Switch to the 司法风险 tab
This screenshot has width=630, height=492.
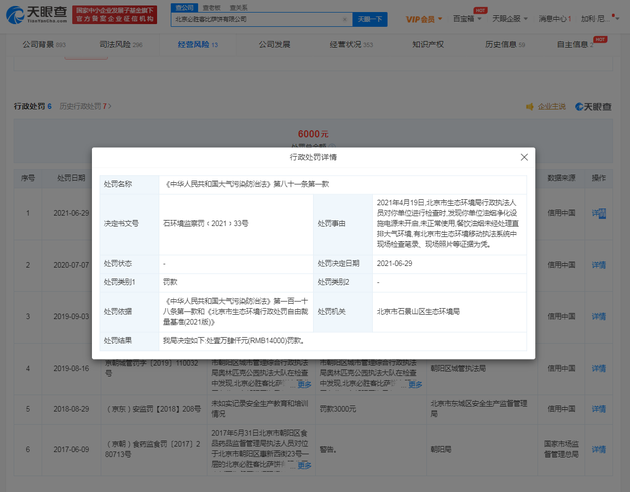[x=118, y=45]
